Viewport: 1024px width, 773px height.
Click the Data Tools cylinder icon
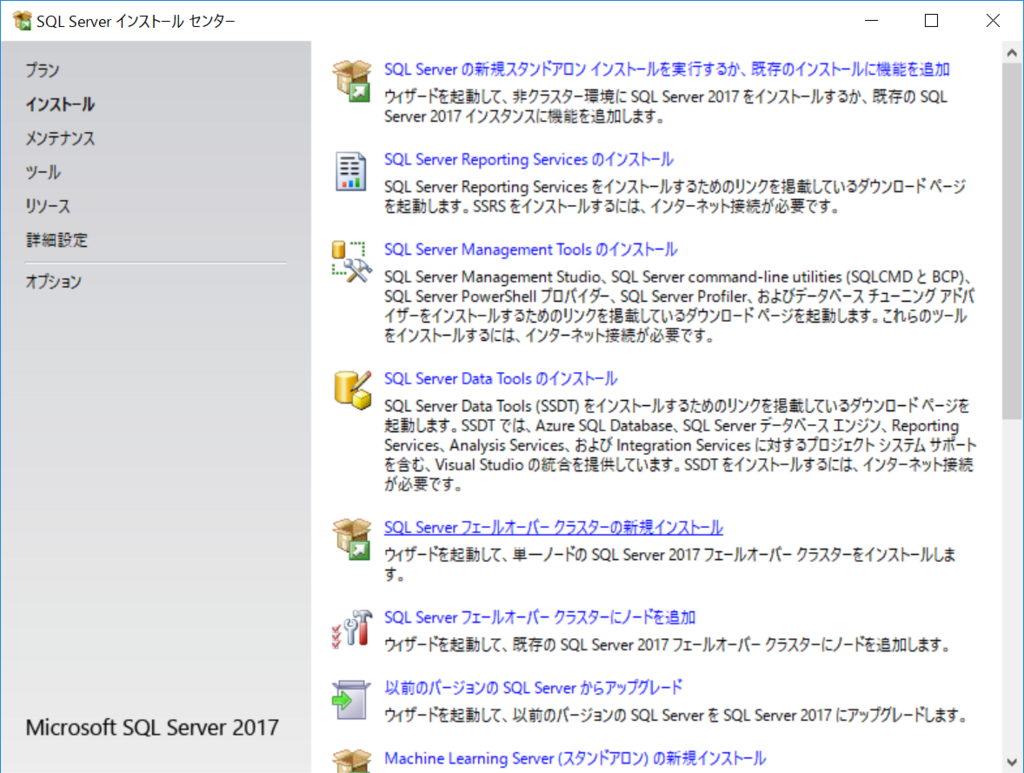[352, 390]
